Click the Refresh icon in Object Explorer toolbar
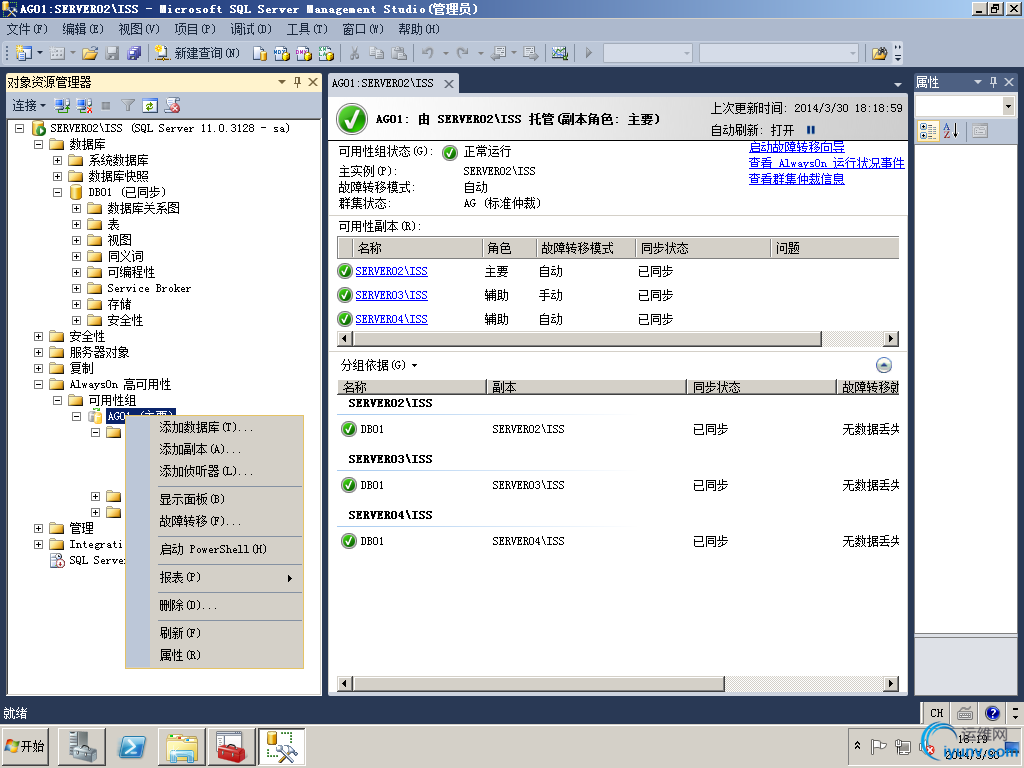 pyautogui.click(x=150, y=105)
